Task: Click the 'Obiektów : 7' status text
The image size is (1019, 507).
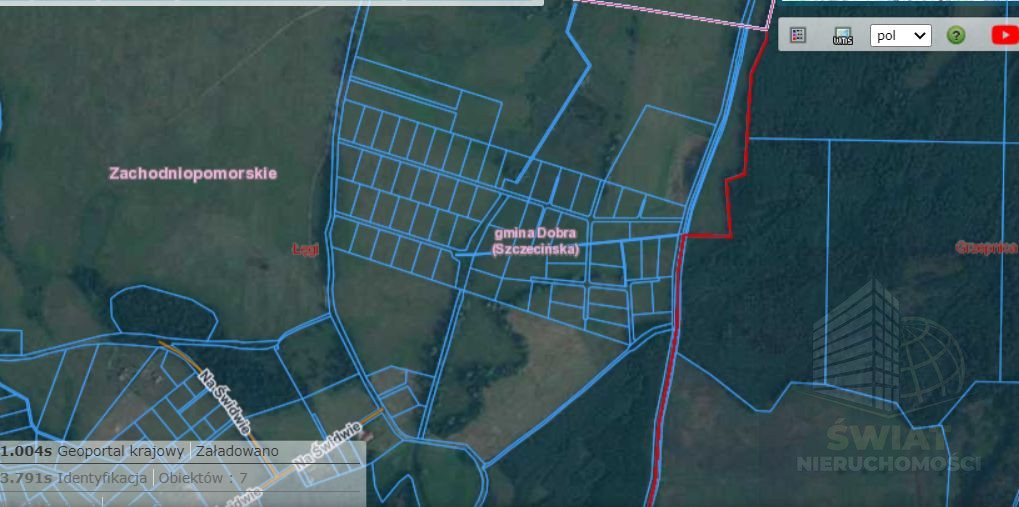Action: [x=203, y=478]
